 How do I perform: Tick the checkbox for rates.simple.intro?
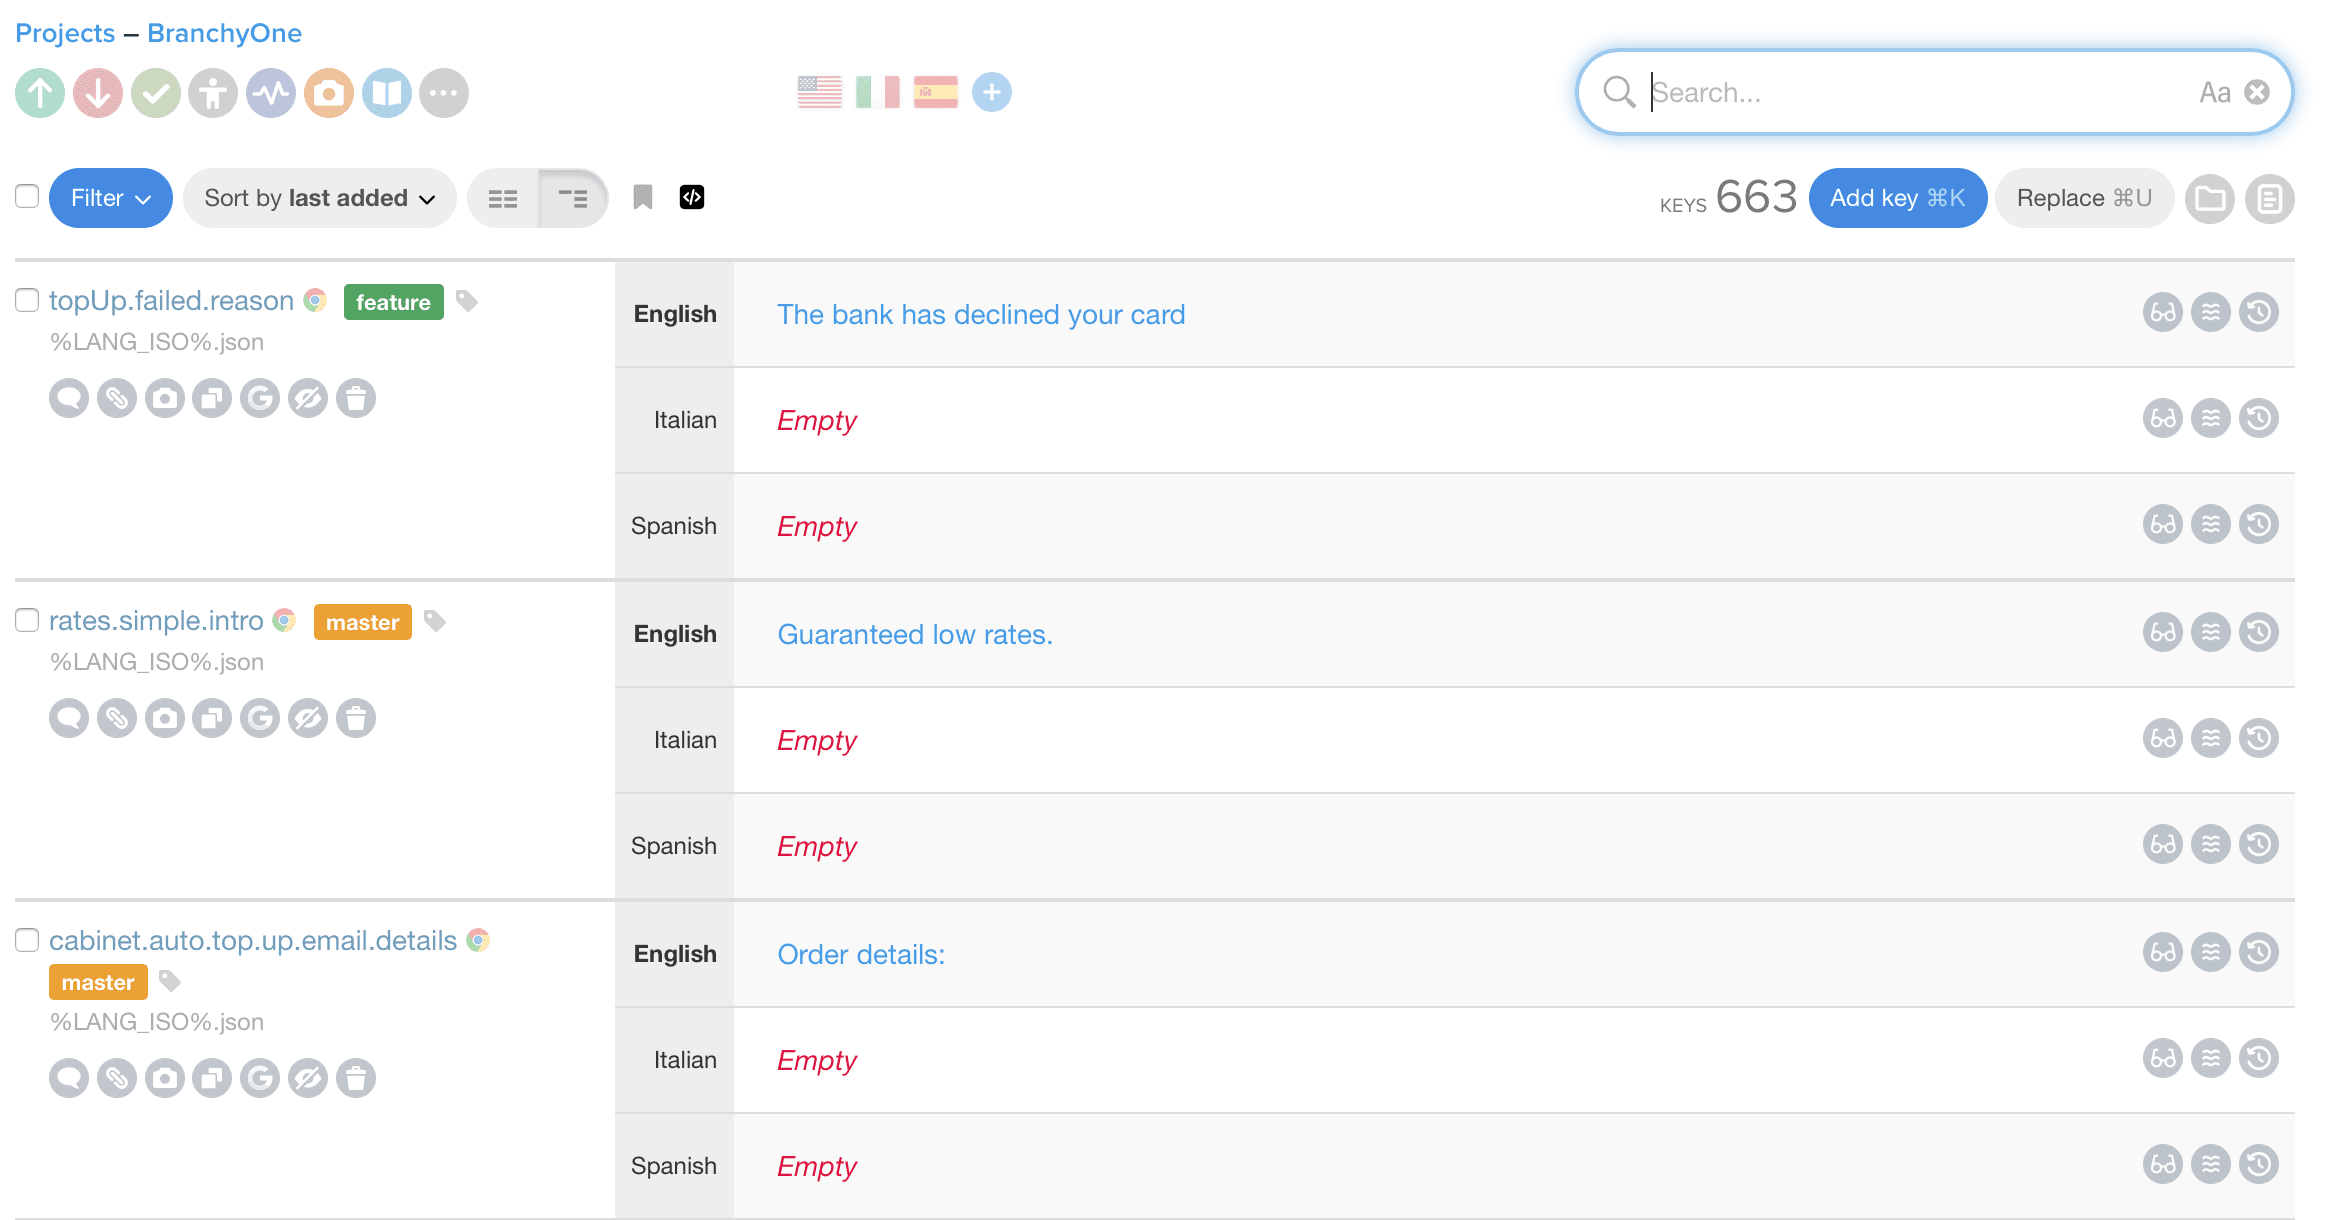pyautogui.click(x=27, y=620)
